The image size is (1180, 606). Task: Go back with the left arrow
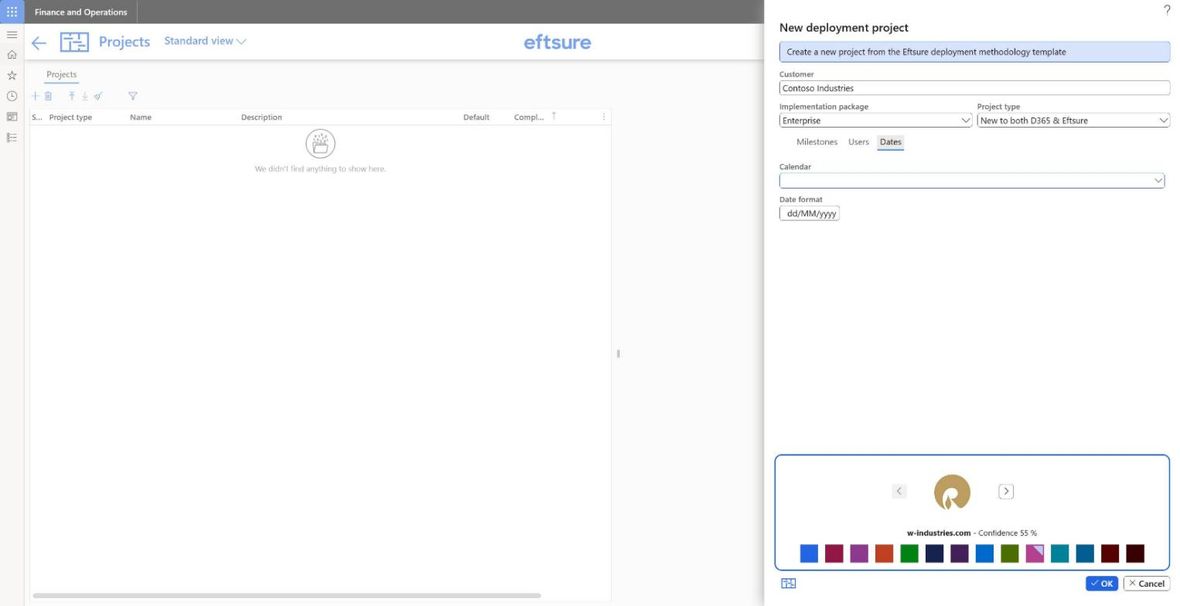coord(38,43)
